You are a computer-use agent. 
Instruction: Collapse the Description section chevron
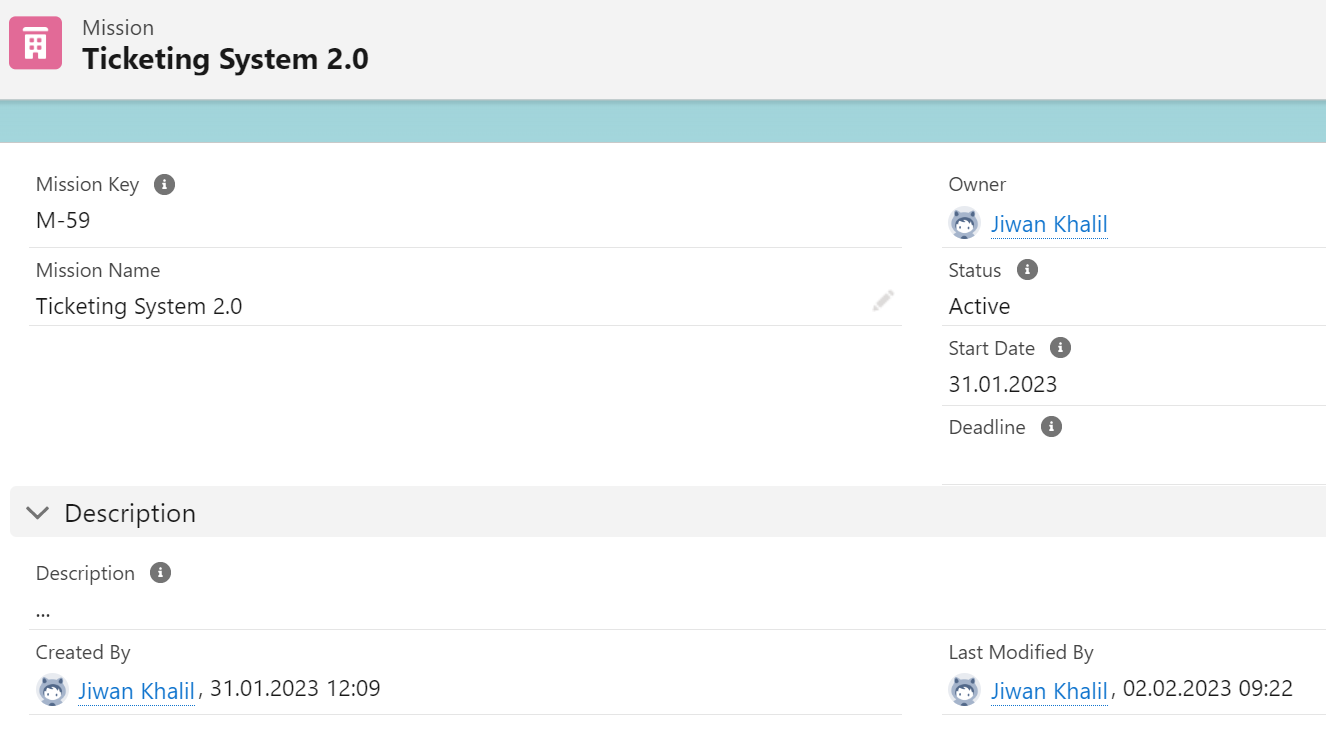pyautogui.click(x=38, y=513)
